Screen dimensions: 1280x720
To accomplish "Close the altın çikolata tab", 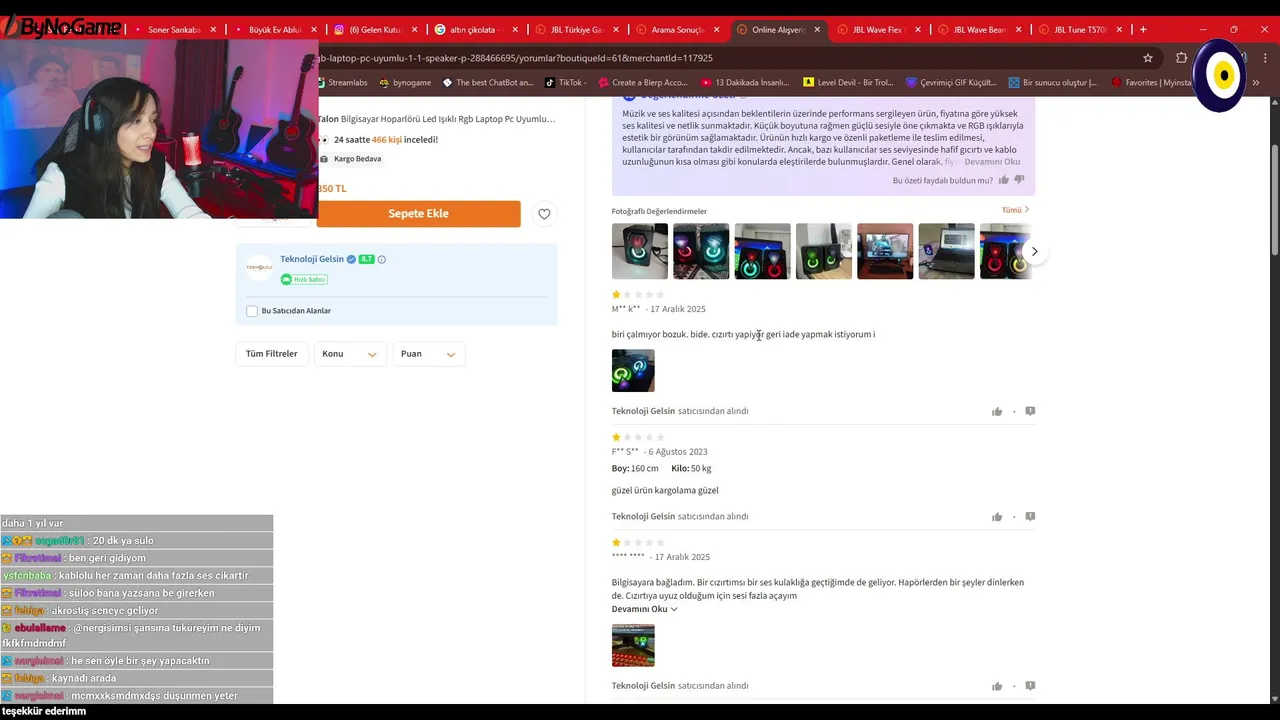I will pyautogui.click(x=515, y=30).
